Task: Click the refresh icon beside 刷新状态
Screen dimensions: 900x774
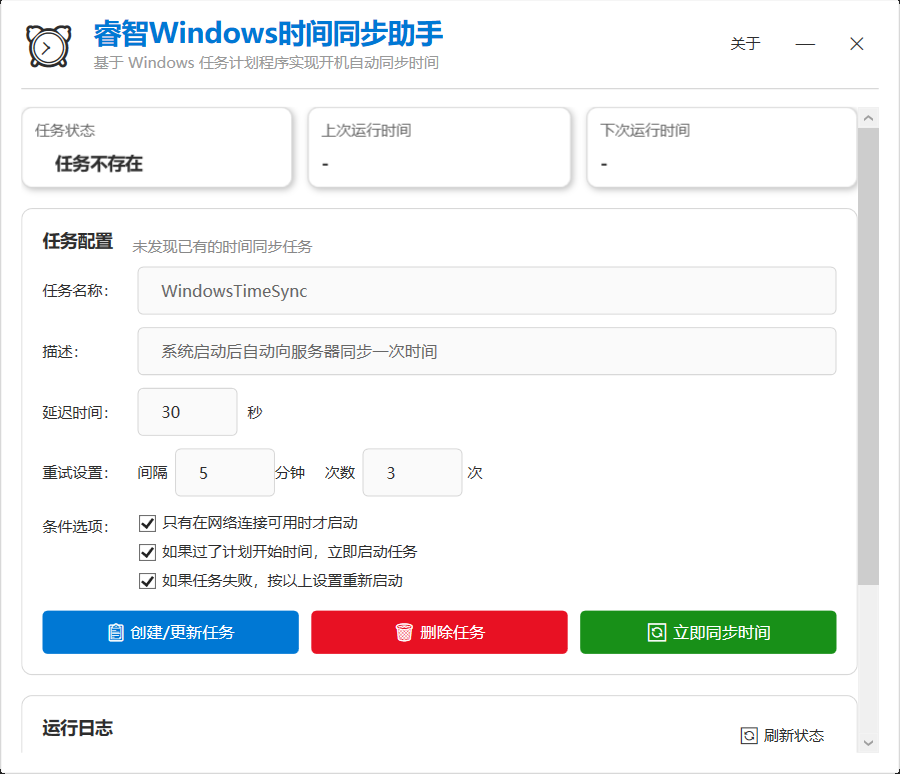Action: [749, 736]
